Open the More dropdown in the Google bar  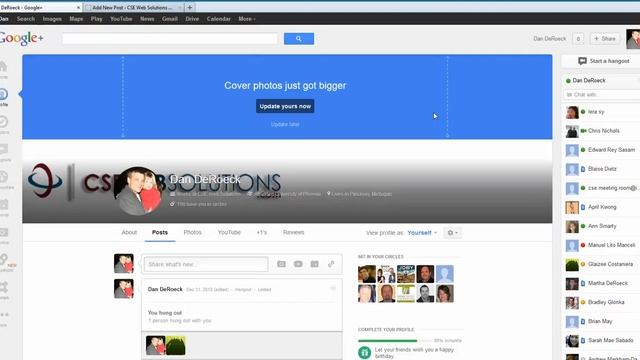click(247, 19)
